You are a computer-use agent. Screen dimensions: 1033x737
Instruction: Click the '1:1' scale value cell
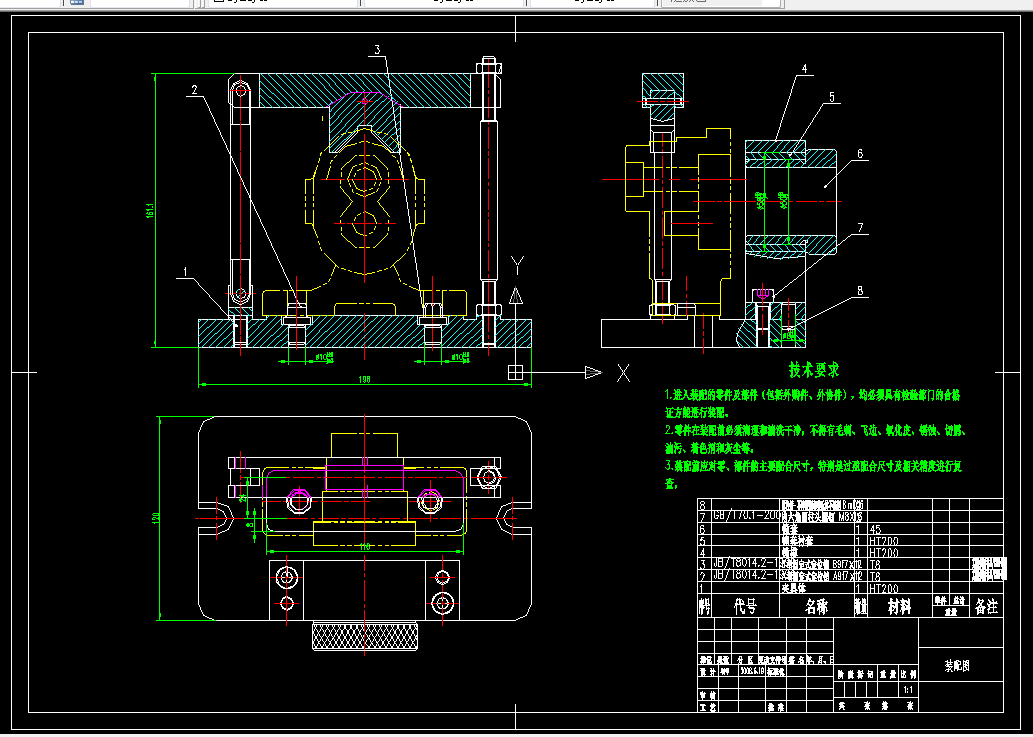[907, 690]
